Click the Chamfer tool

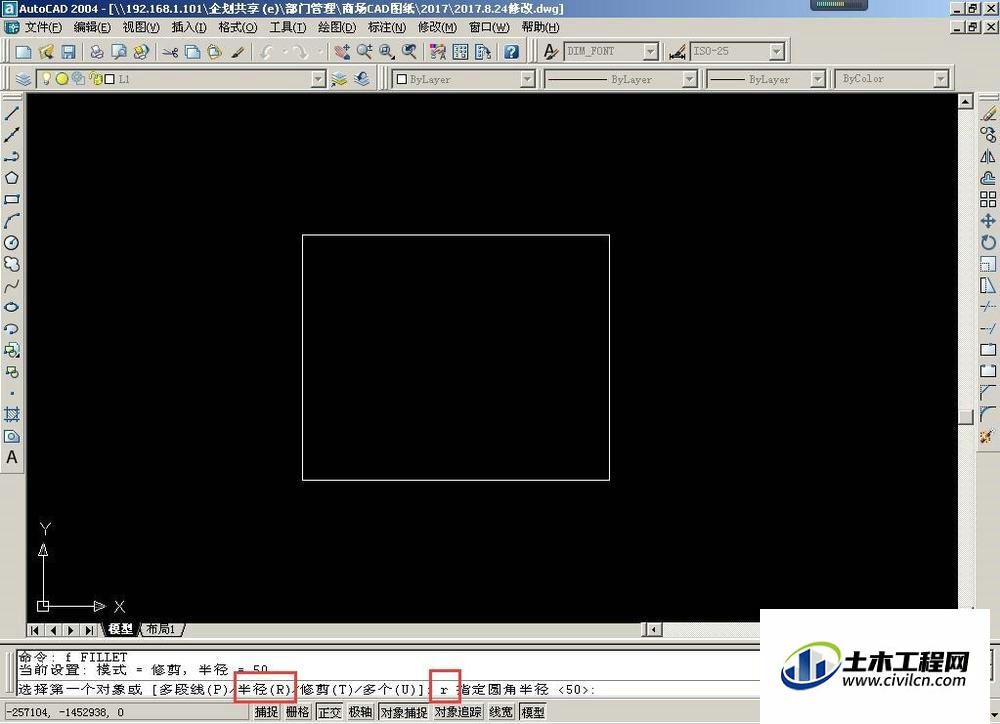(x=988, y=393)
